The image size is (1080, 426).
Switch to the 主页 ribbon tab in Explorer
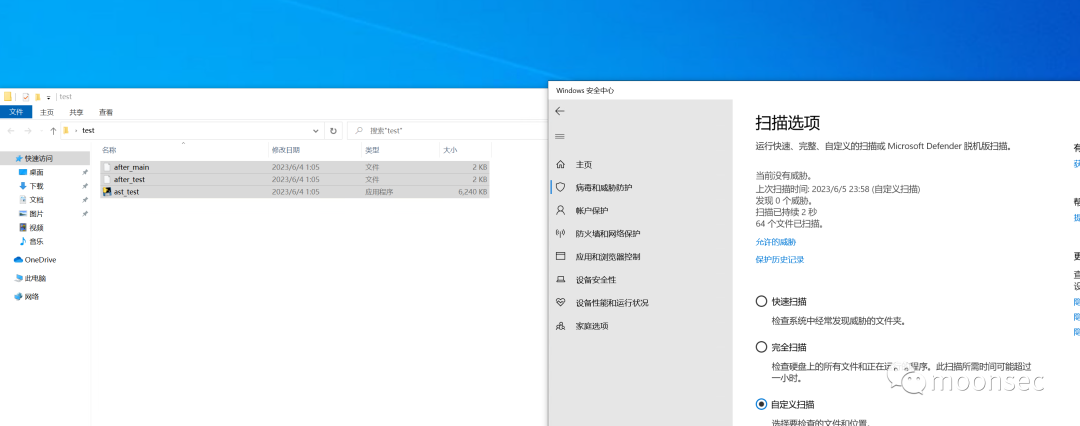point(47,112)
